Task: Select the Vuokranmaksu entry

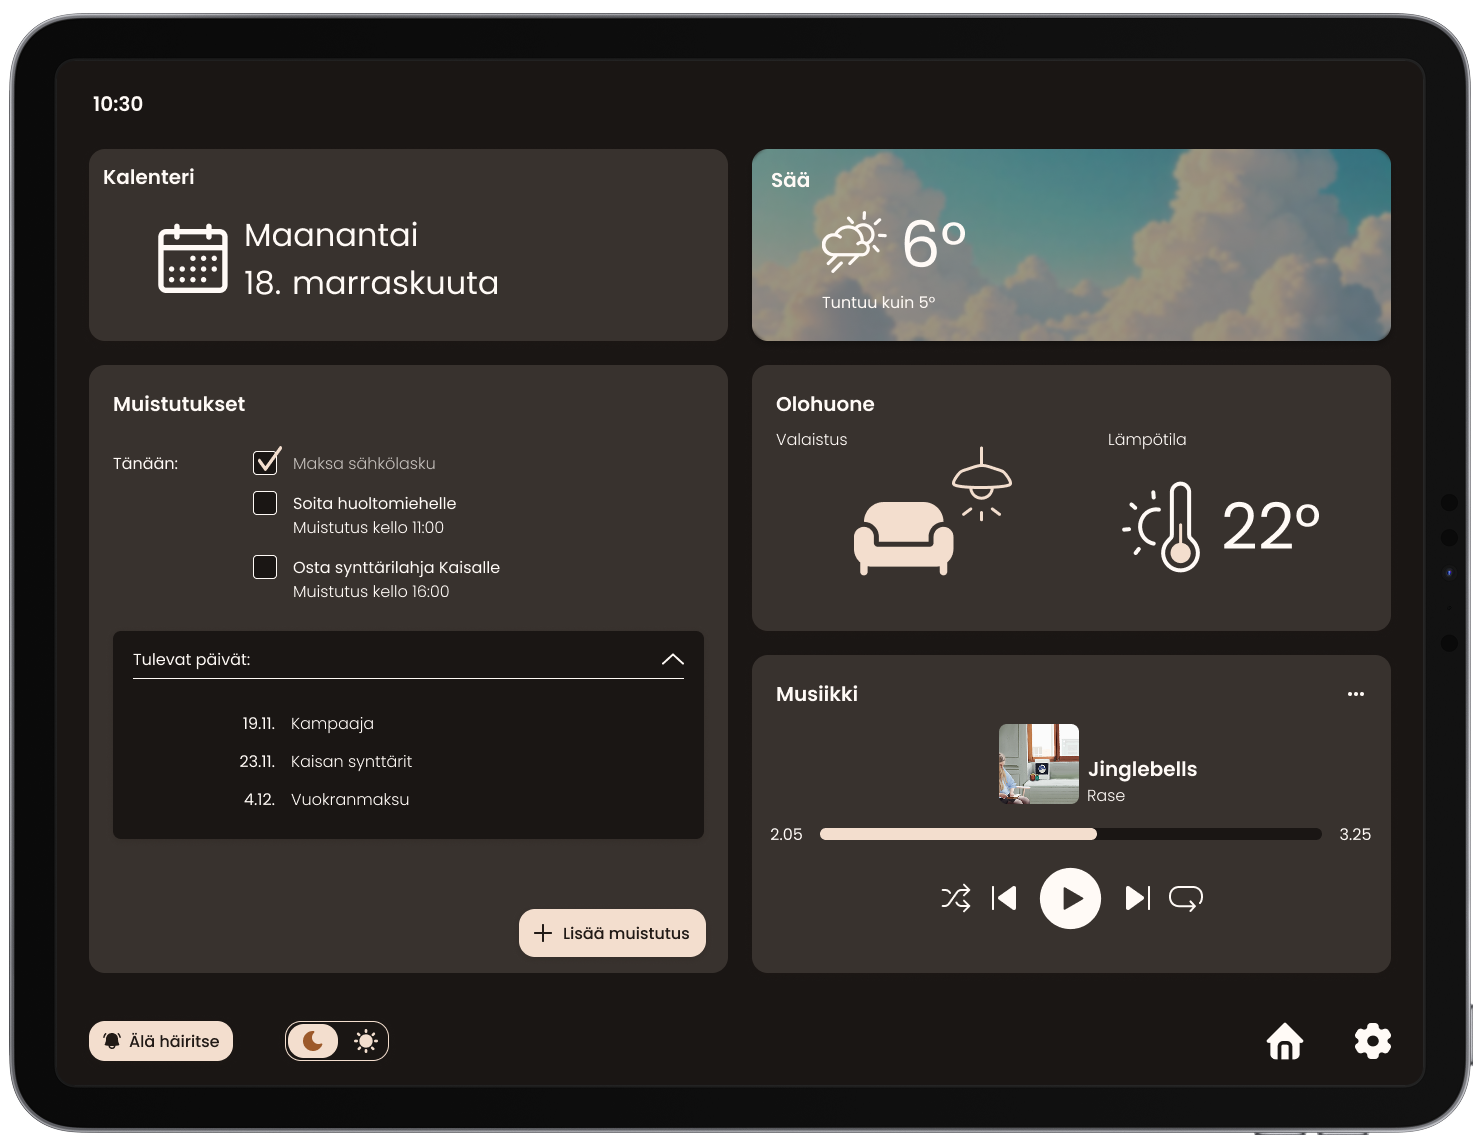Action: (x=327, y=799)
